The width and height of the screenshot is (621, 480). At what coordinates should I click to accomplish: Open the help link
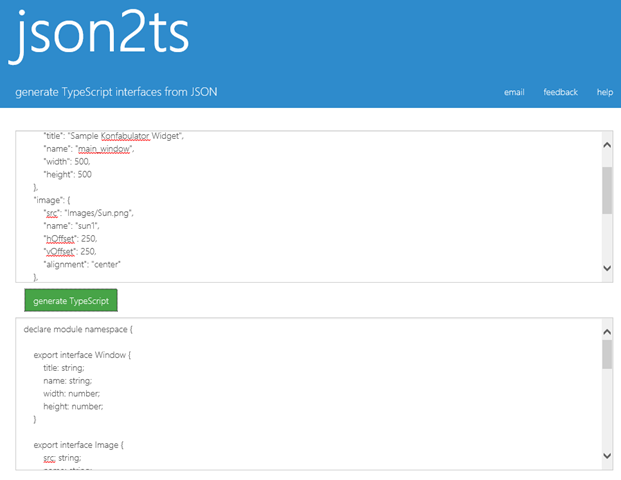click(605, 92)
